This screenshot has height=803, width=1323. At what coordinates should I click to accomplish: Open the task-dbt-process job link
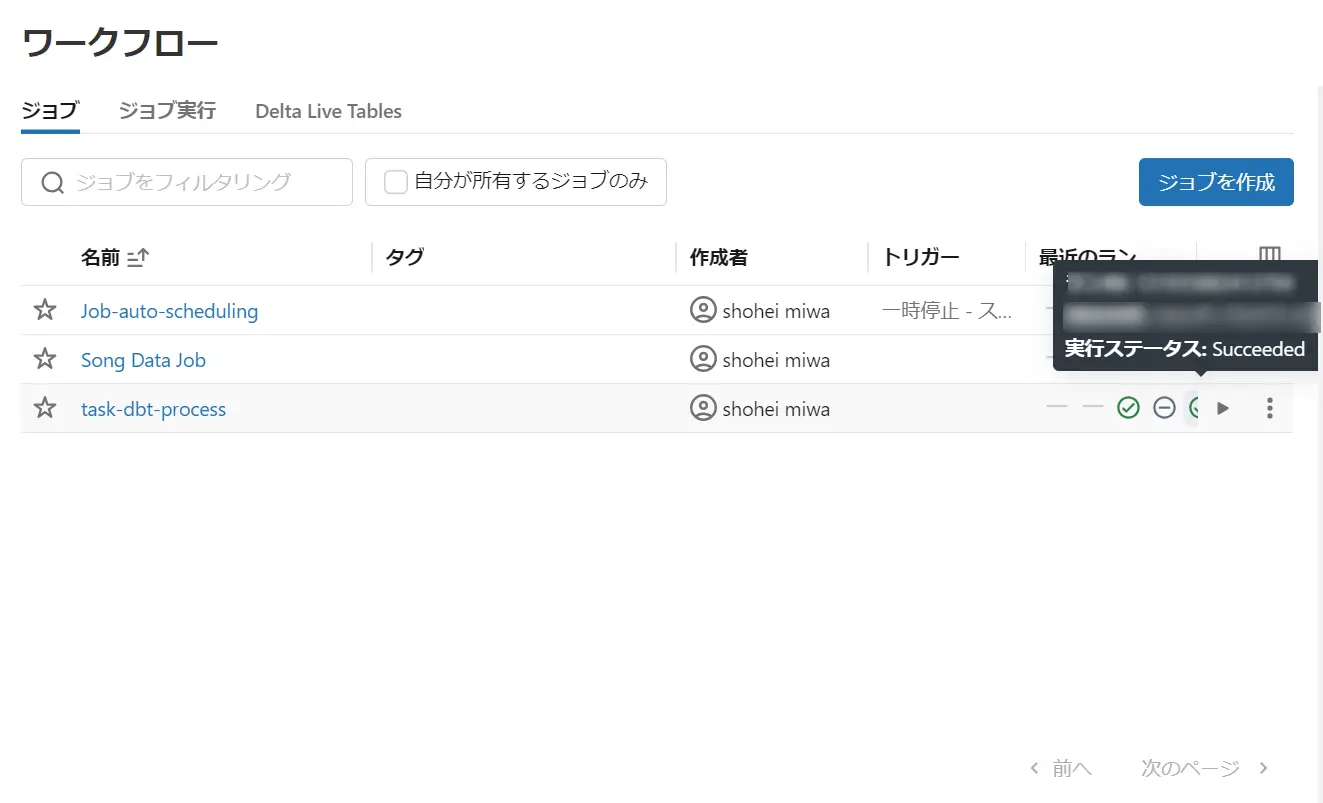(x=153, y=409)
